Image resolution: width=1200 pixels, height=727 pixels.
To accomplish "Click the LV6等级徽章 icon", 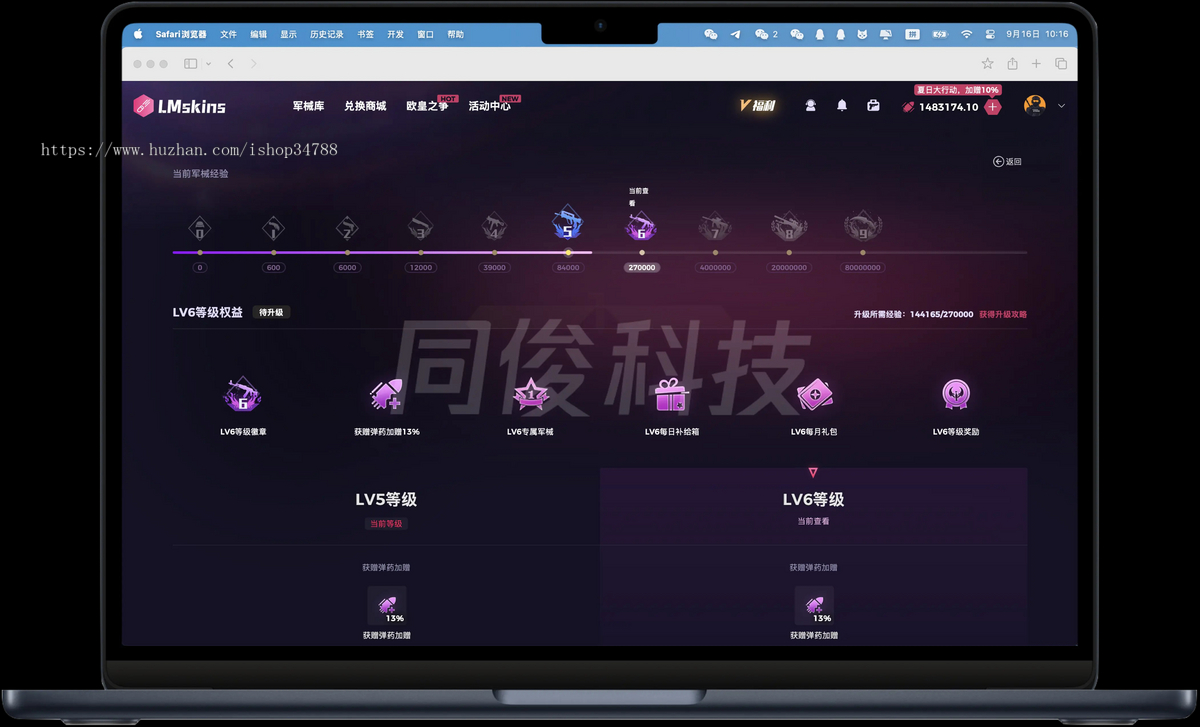I will coord(242,396).
